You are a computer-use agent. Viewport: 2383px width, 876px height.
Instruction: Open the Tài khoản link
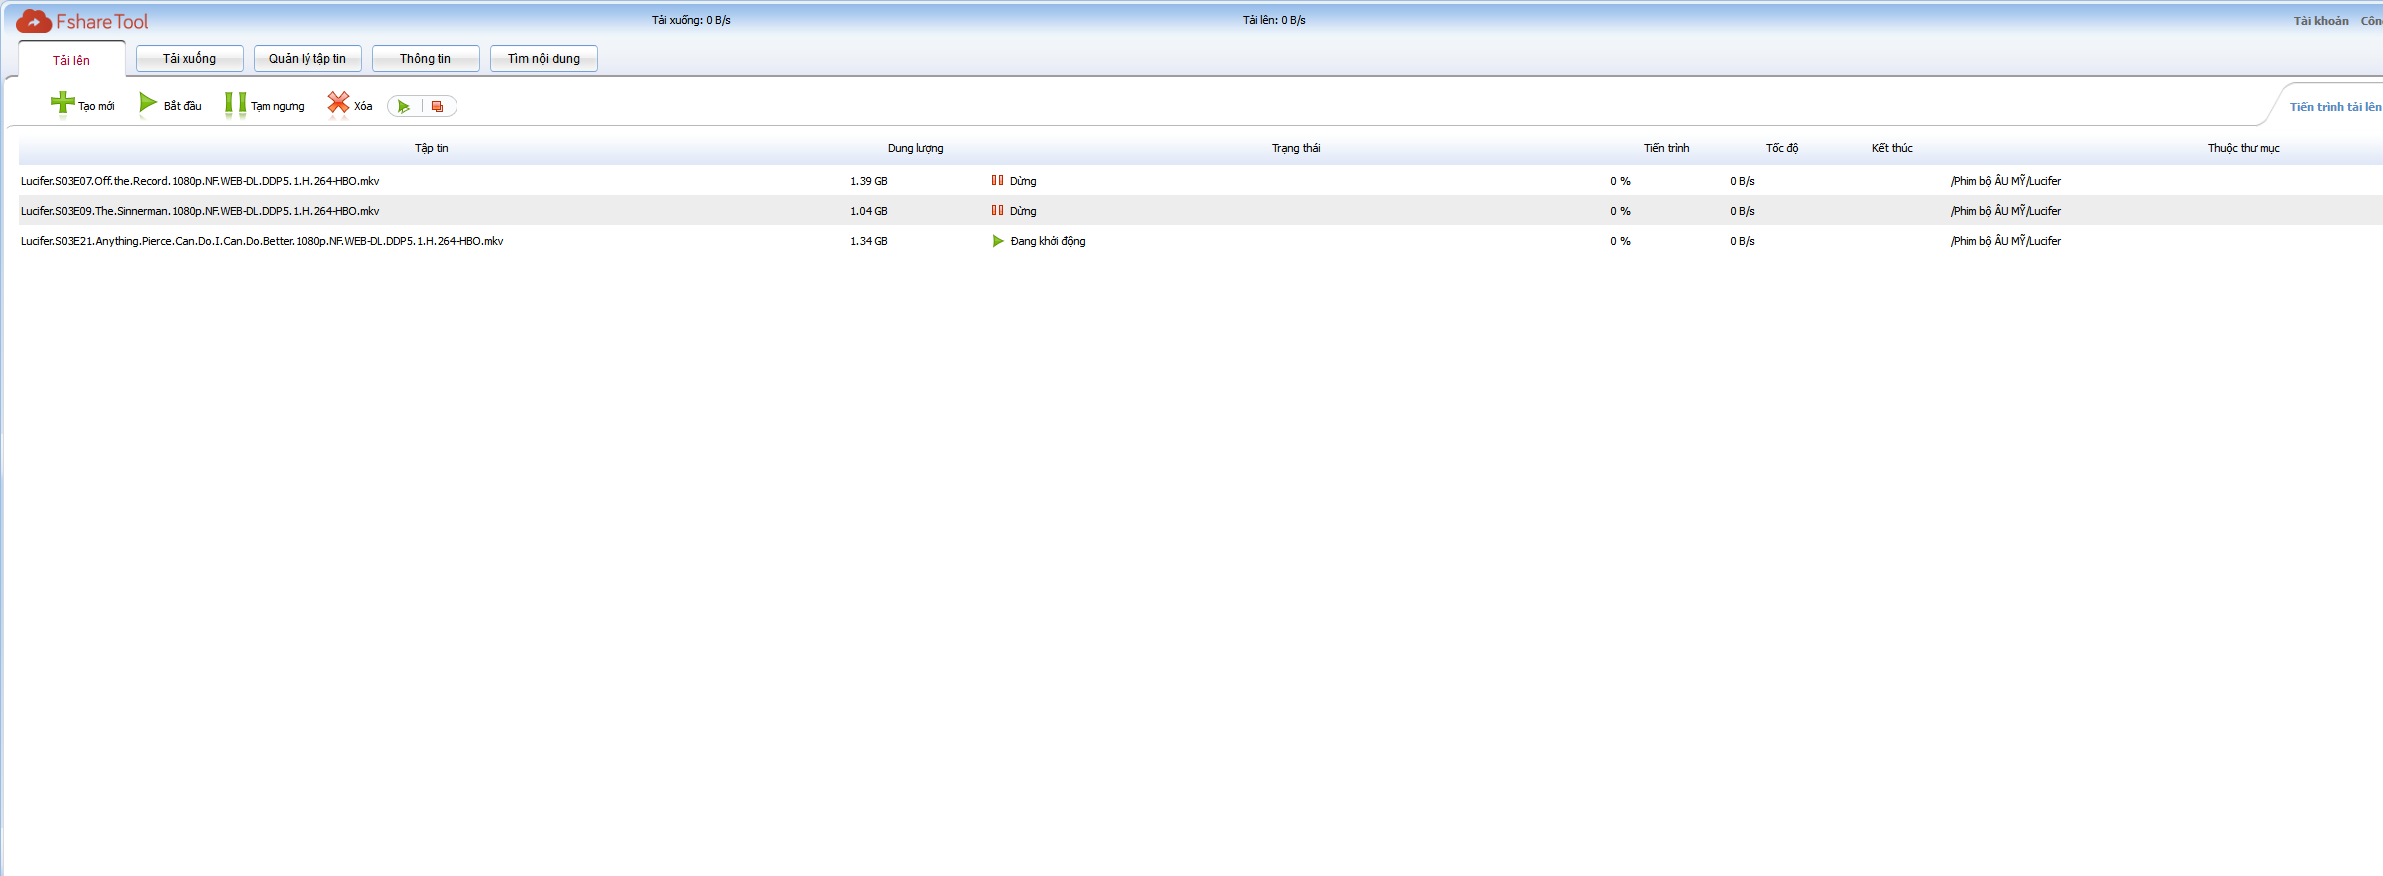point(2321,21)
